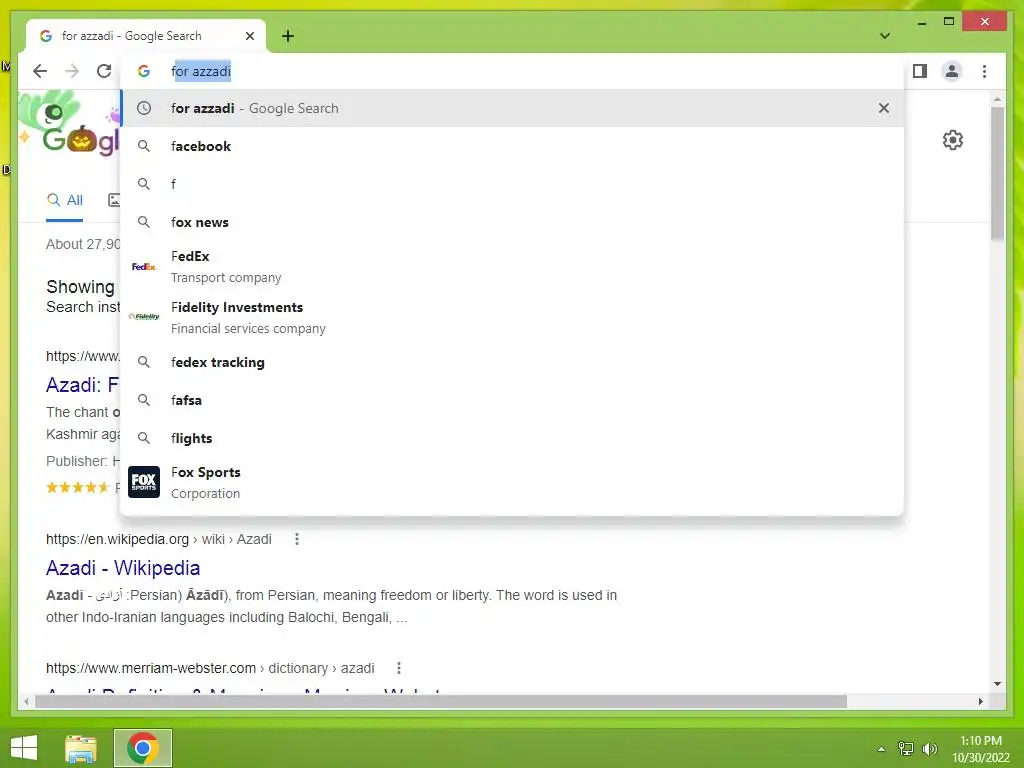Close the 'for azzadi - Google Search' tab
The image size is (1024, 768).
249,36
